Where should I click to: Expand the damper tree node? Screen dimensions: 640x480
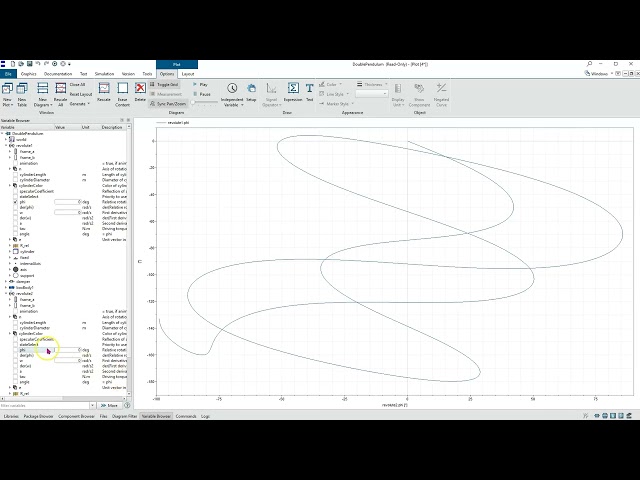tap(6, 282)
